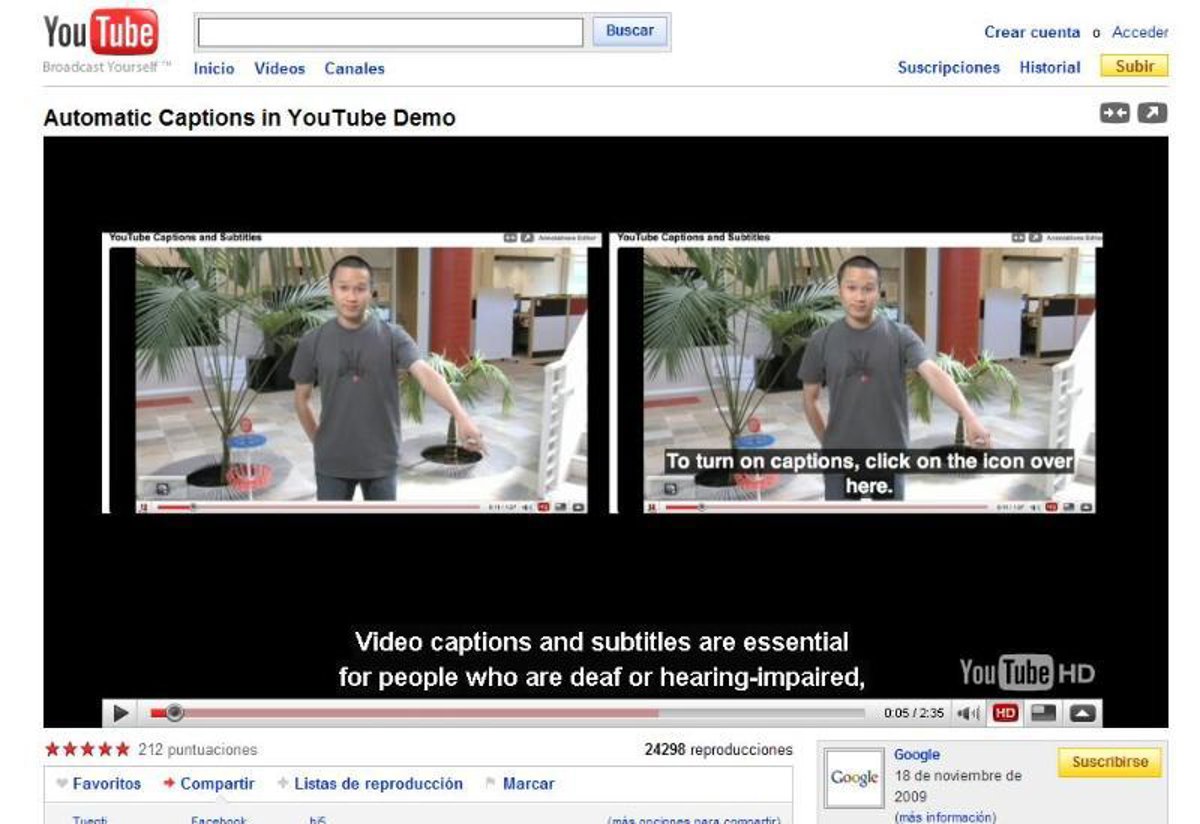1200x824 pixels.
Task: Click the pop-out video icon above player
Action: (x=1153, y=113)
